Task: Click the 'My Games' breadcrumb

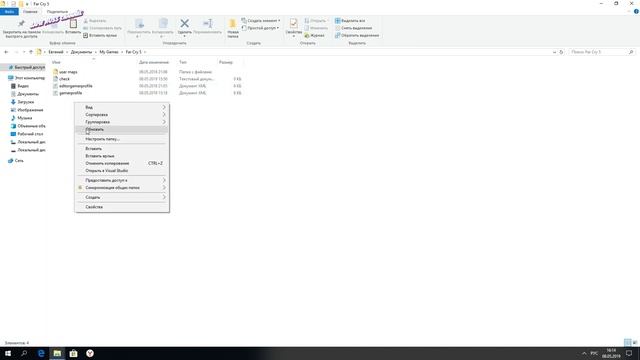Action: [109, 52]
